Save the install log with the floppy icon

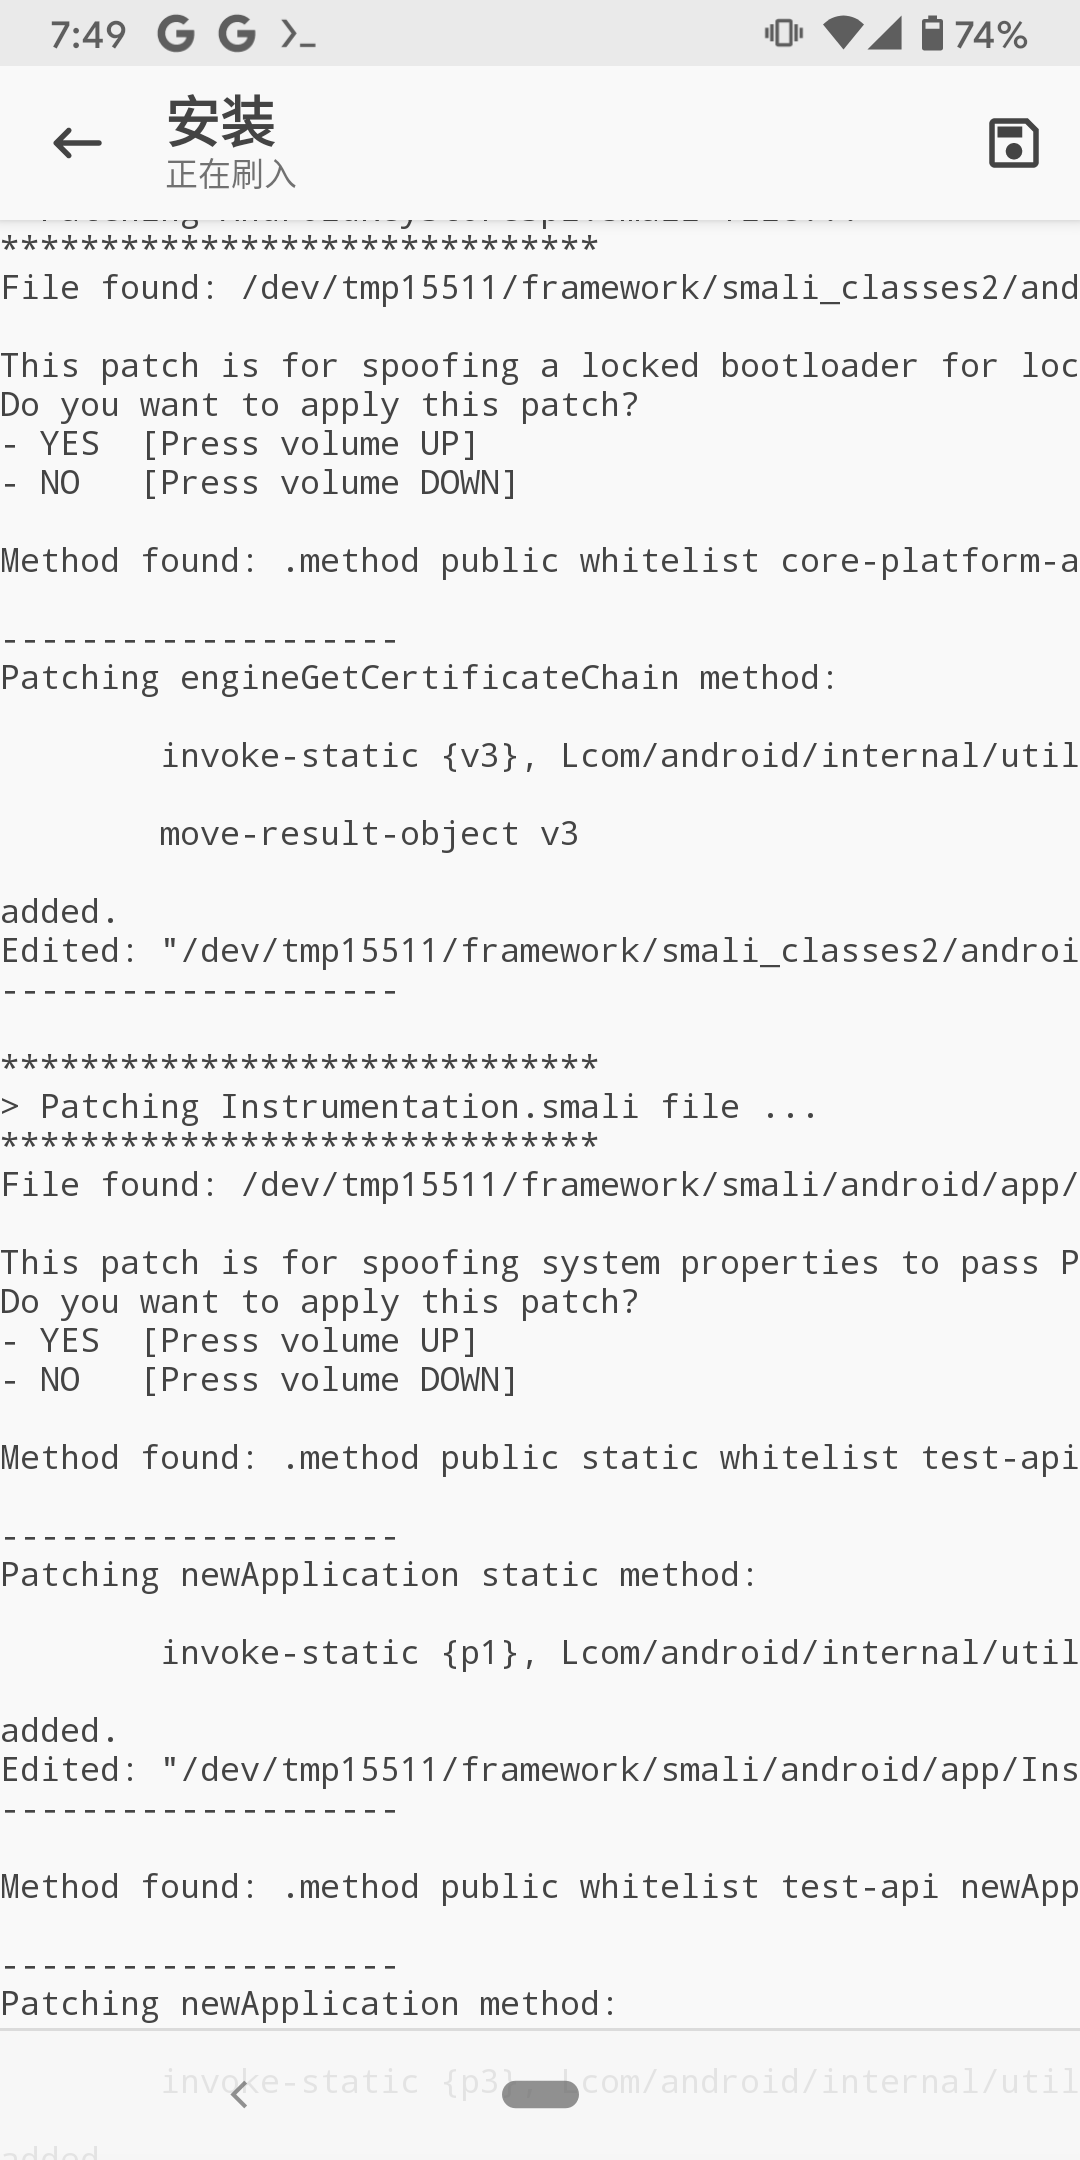coord(1013,143)
